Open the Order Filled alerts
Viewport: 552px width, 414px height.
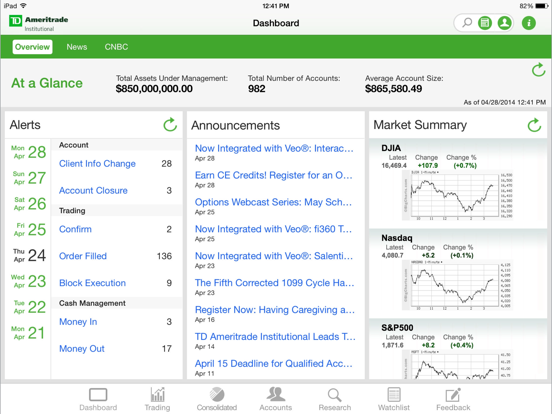(x=116, y=256)
